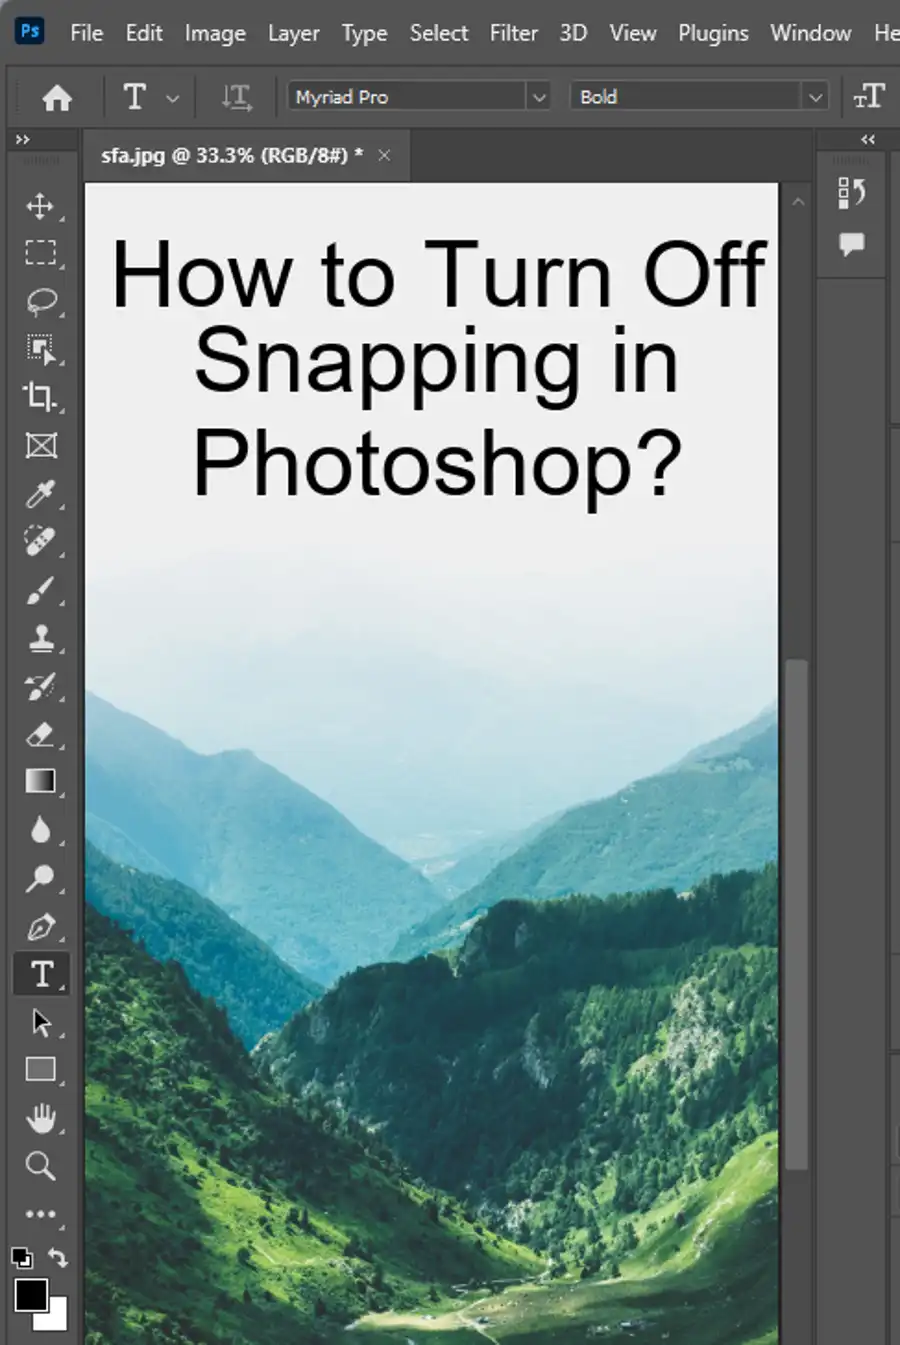Select the Pen tool
Viewport: 900px width, 1345px height.
point(40,926)
